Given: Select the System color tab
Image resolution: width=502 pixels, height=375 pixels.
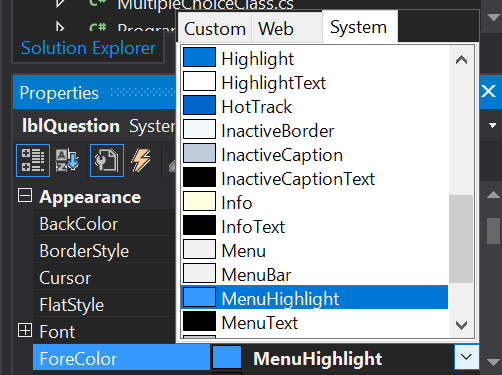Looking at the screenshot, I should 360,26.
